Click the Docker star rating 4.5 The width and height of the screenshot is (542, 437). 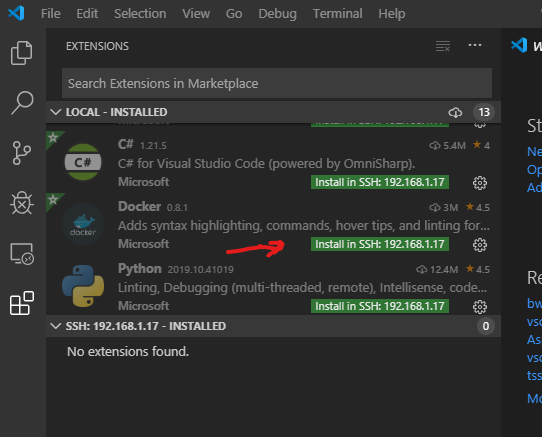[478, 207]
